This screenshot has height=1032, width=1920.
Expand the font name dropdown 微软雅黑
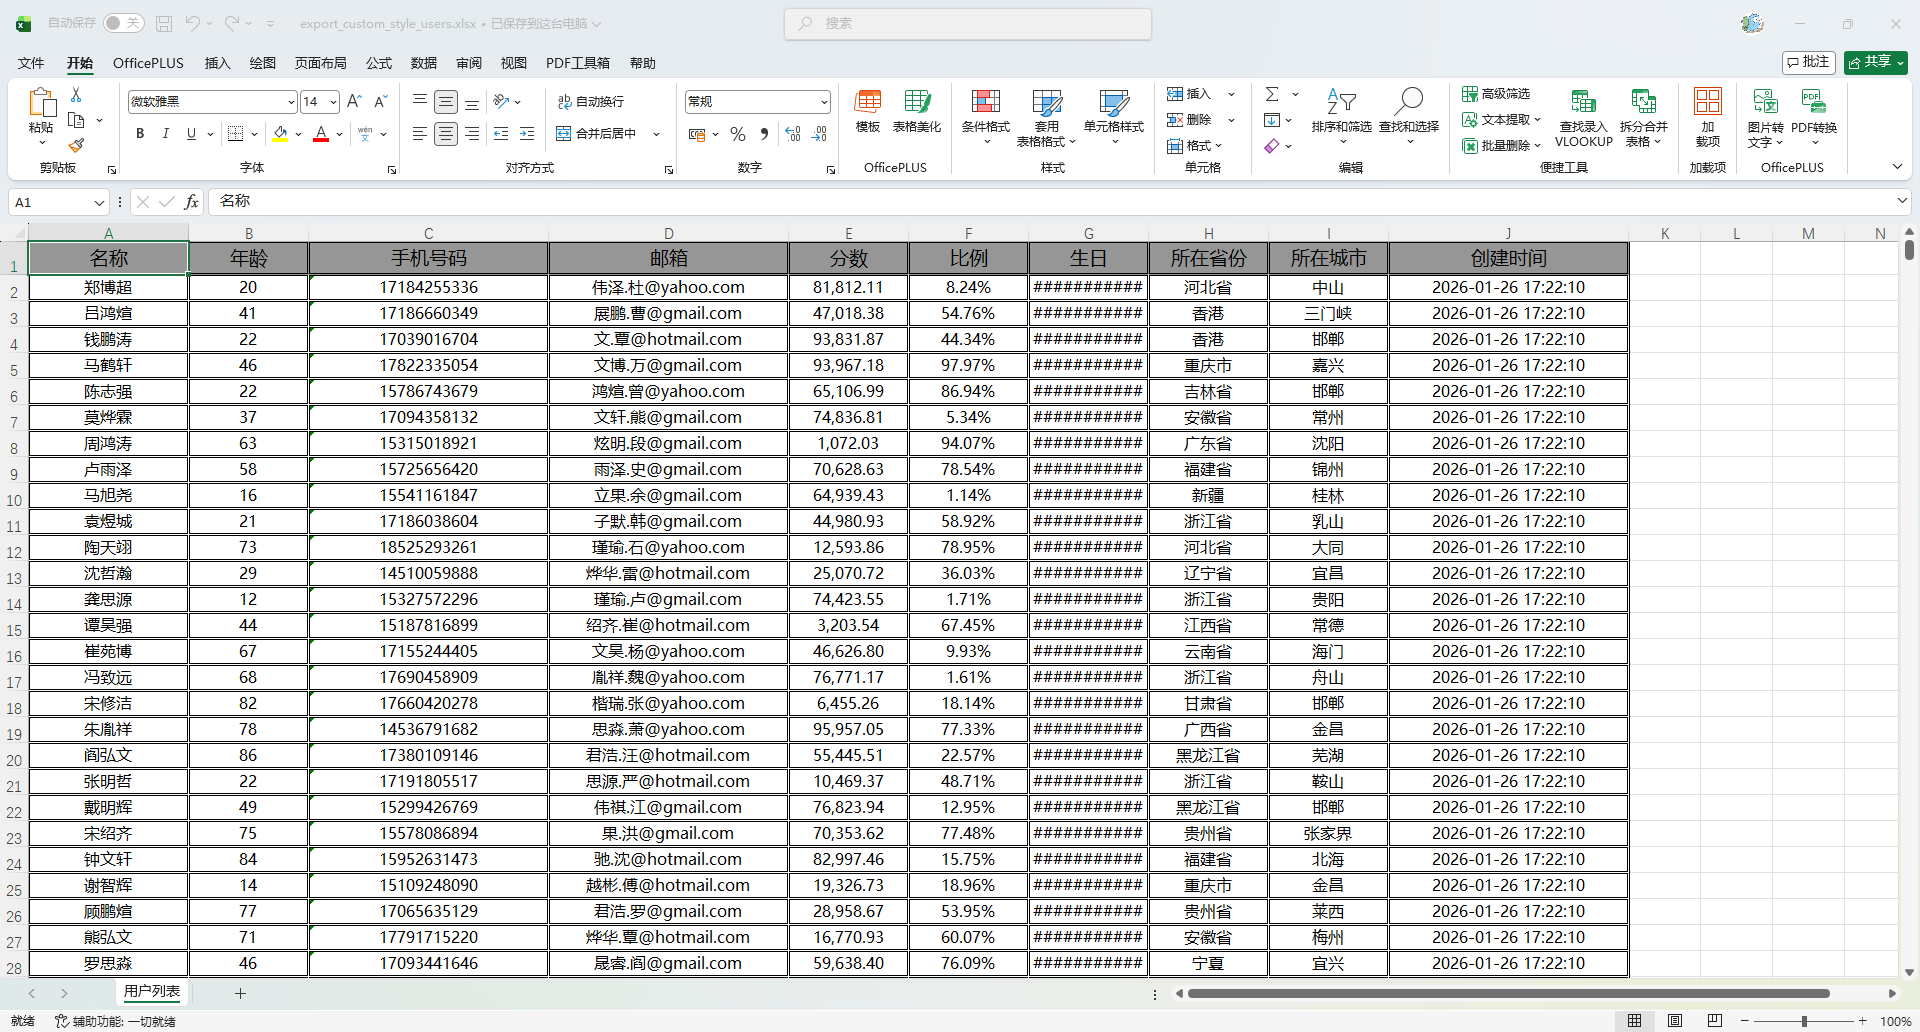[291, 102]
